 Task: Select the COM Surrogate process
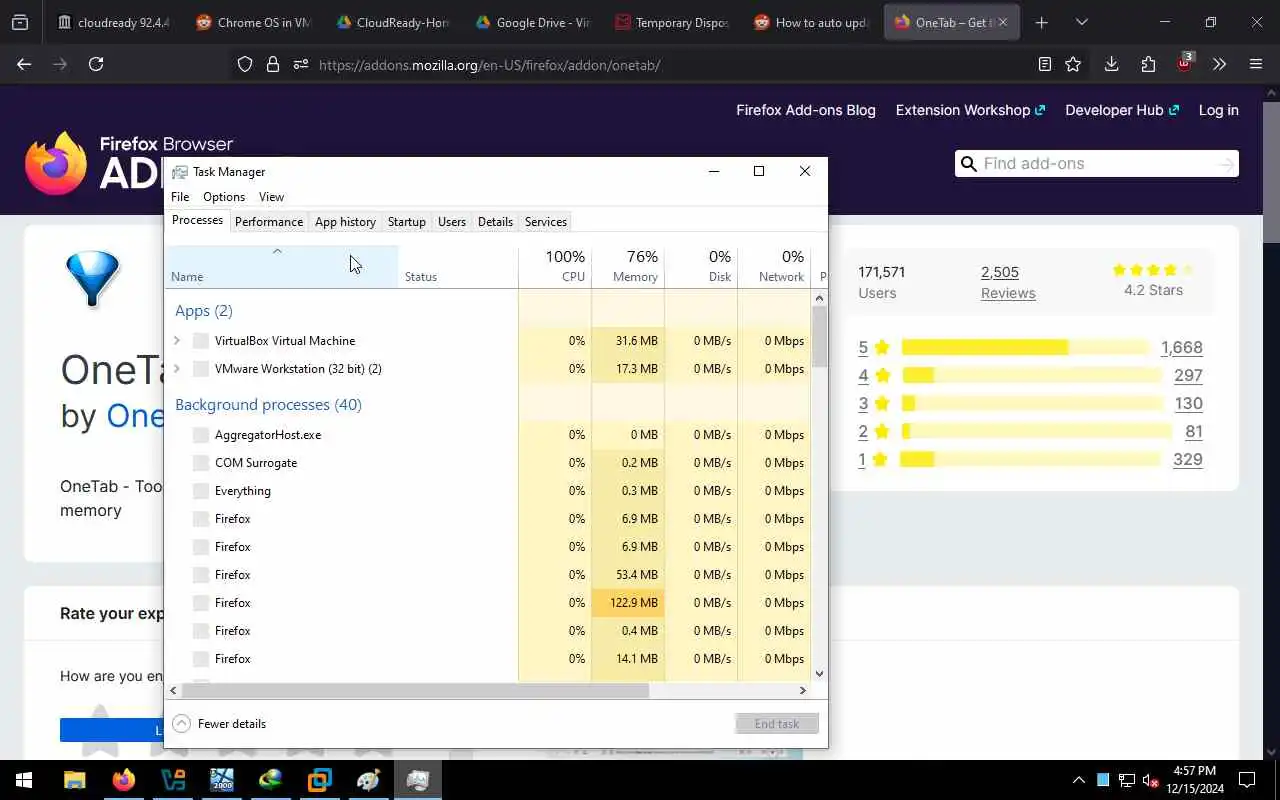point(488,463)
